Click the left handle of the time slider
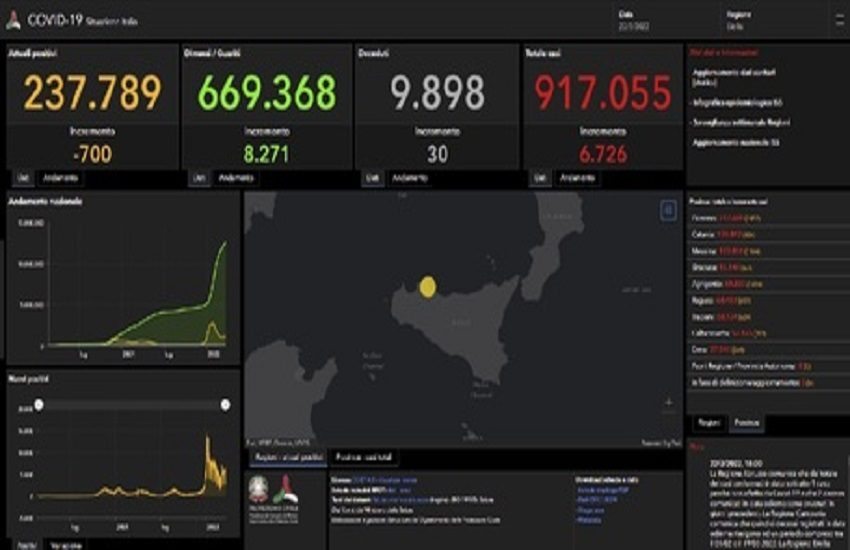Image resolution: width=850 pixels, height=550 pixels. (x=39, y=404)
